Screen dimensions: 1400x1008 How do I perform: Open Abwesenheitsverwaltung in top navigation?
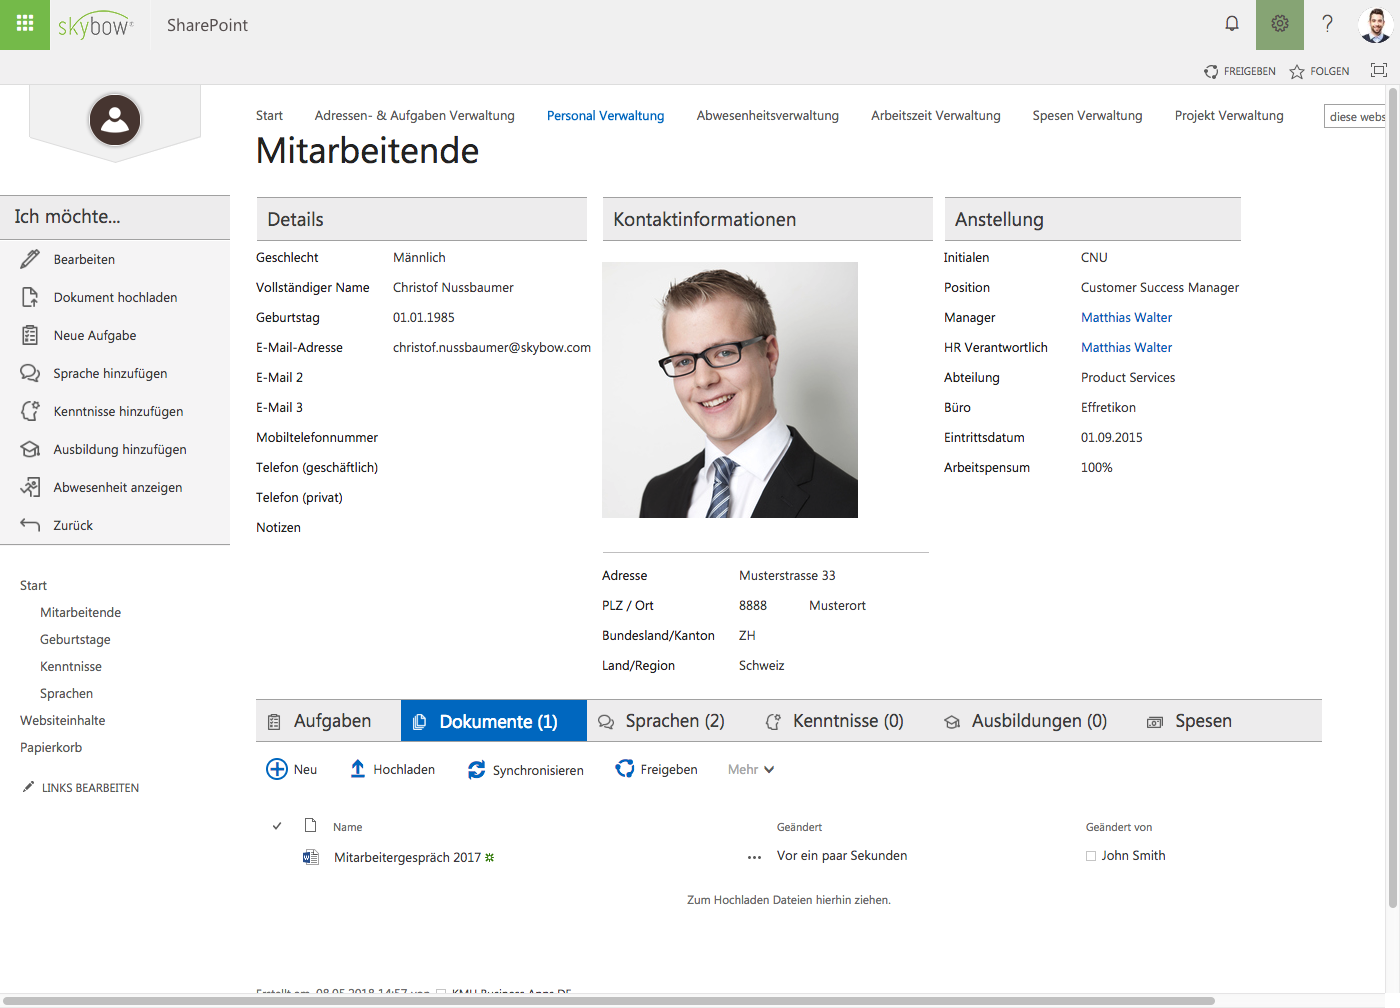click(x=767, y=116)
